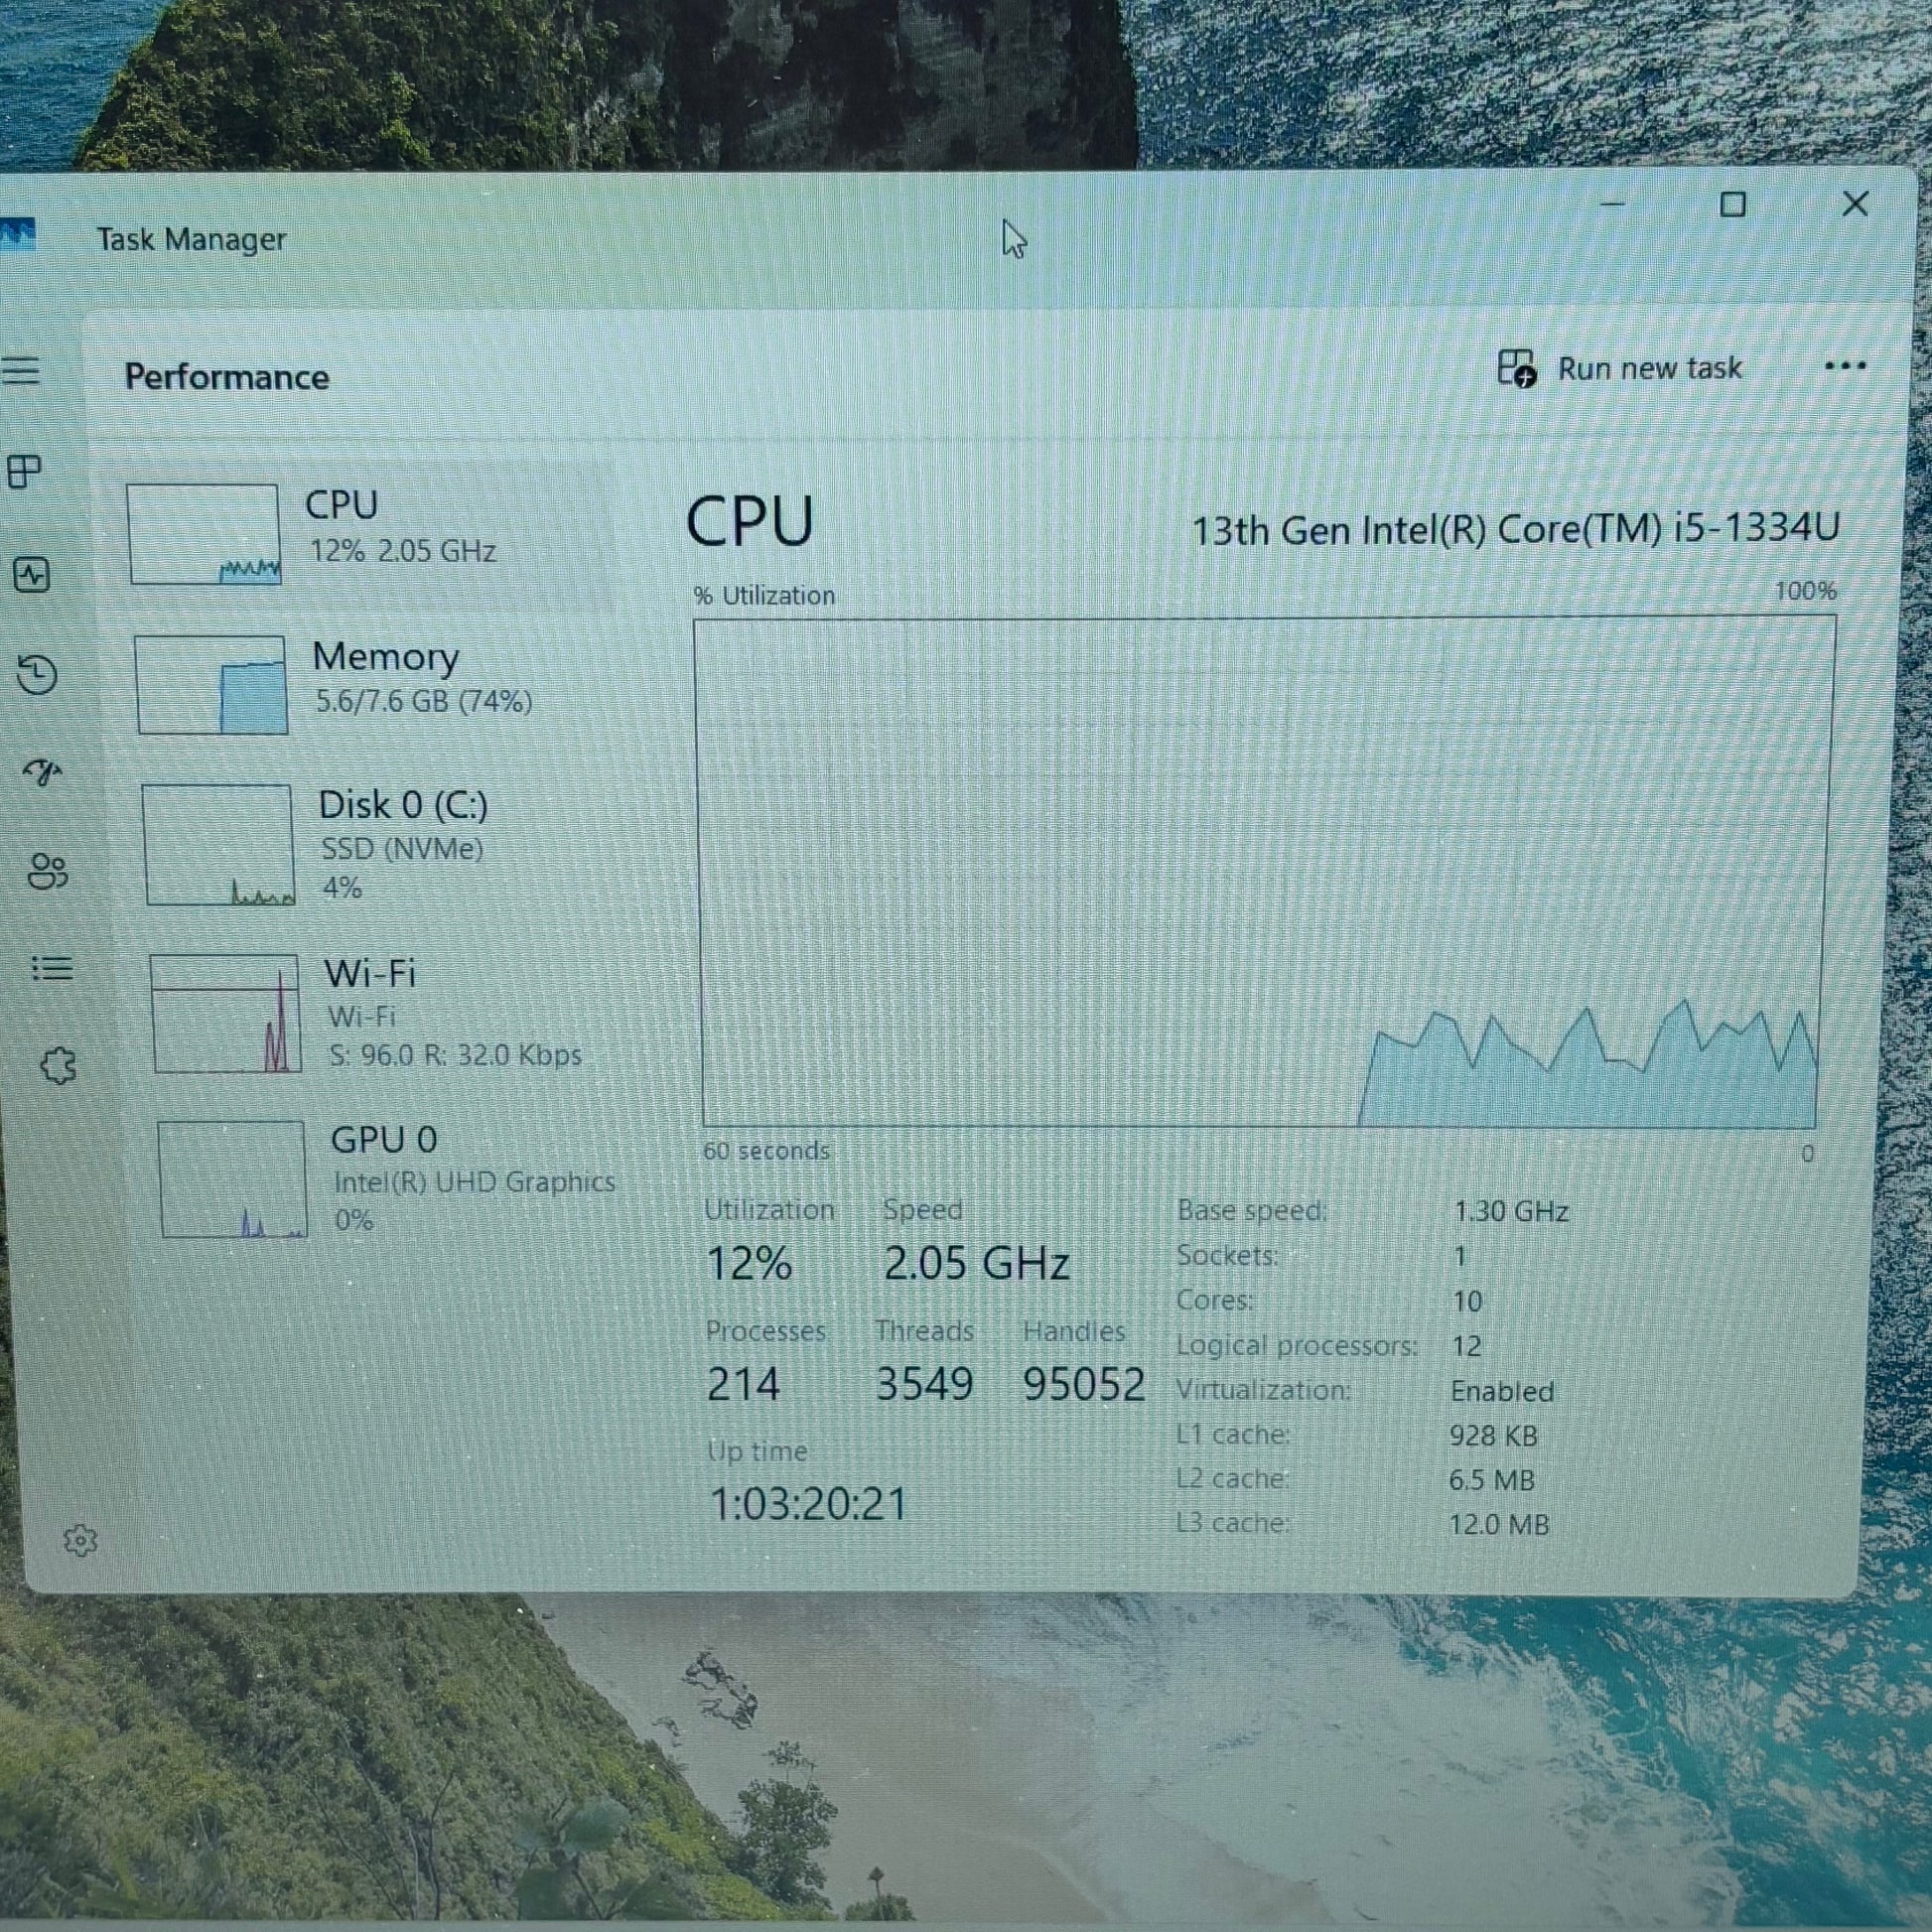Open the hamburger navigation menu
Image resolution: width=1932 pixels, height=1932 pixels.
pyautogui.click(x=21, y=371)
